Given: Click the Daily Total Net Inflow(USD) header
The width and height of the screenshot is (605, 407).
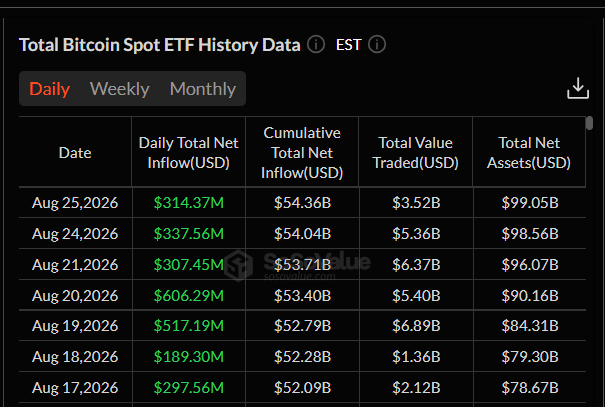Looking at the screenshot, I should [x=188, y=153].
